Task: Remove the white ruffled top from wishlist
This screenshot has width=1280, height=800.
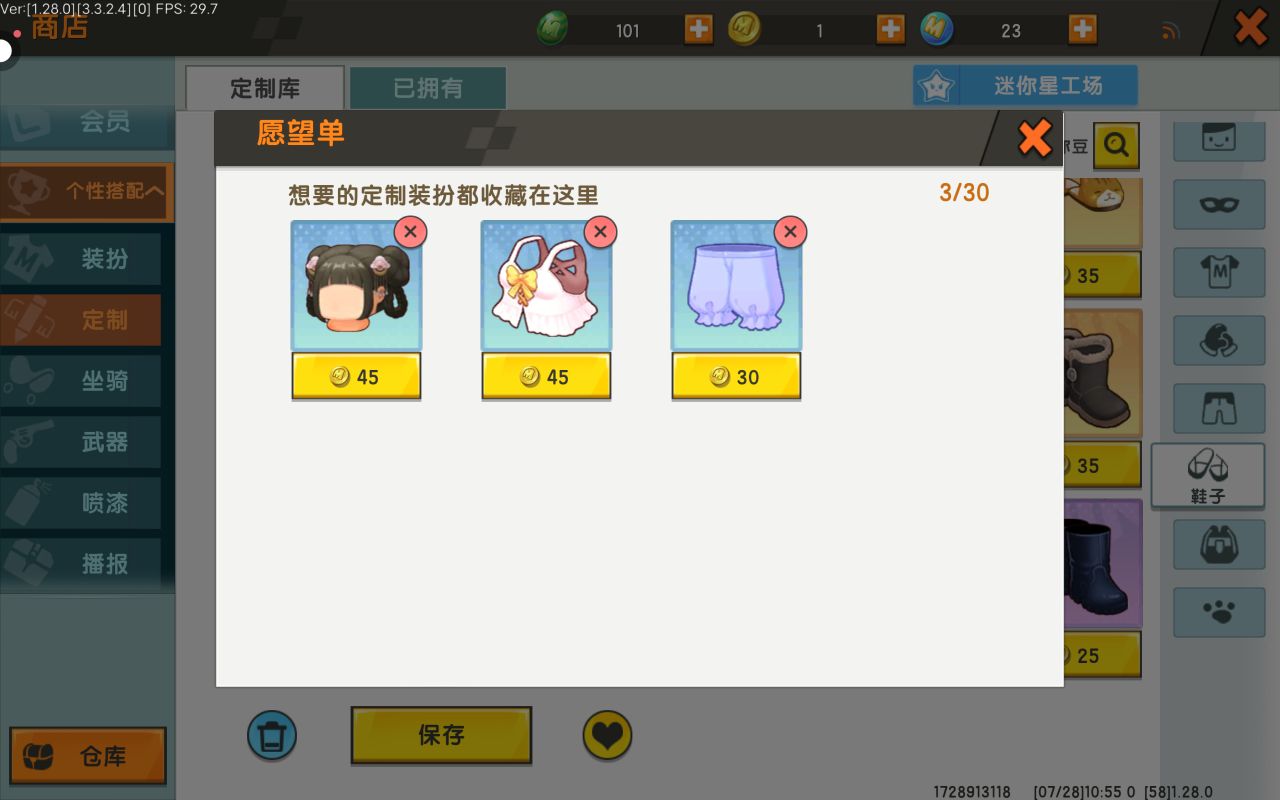Action: (x=600, y=232)
